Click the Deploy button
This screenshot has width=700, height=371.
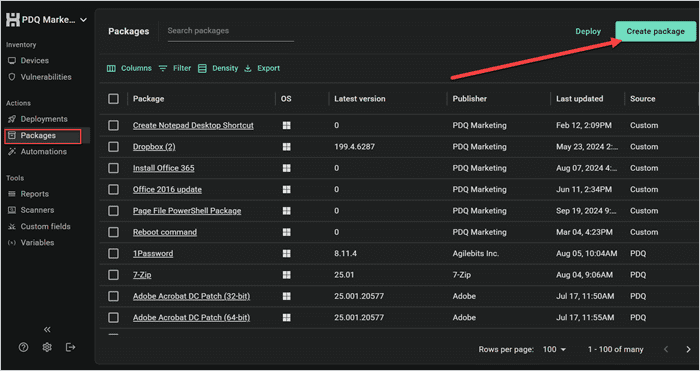[x=588, y=31]
